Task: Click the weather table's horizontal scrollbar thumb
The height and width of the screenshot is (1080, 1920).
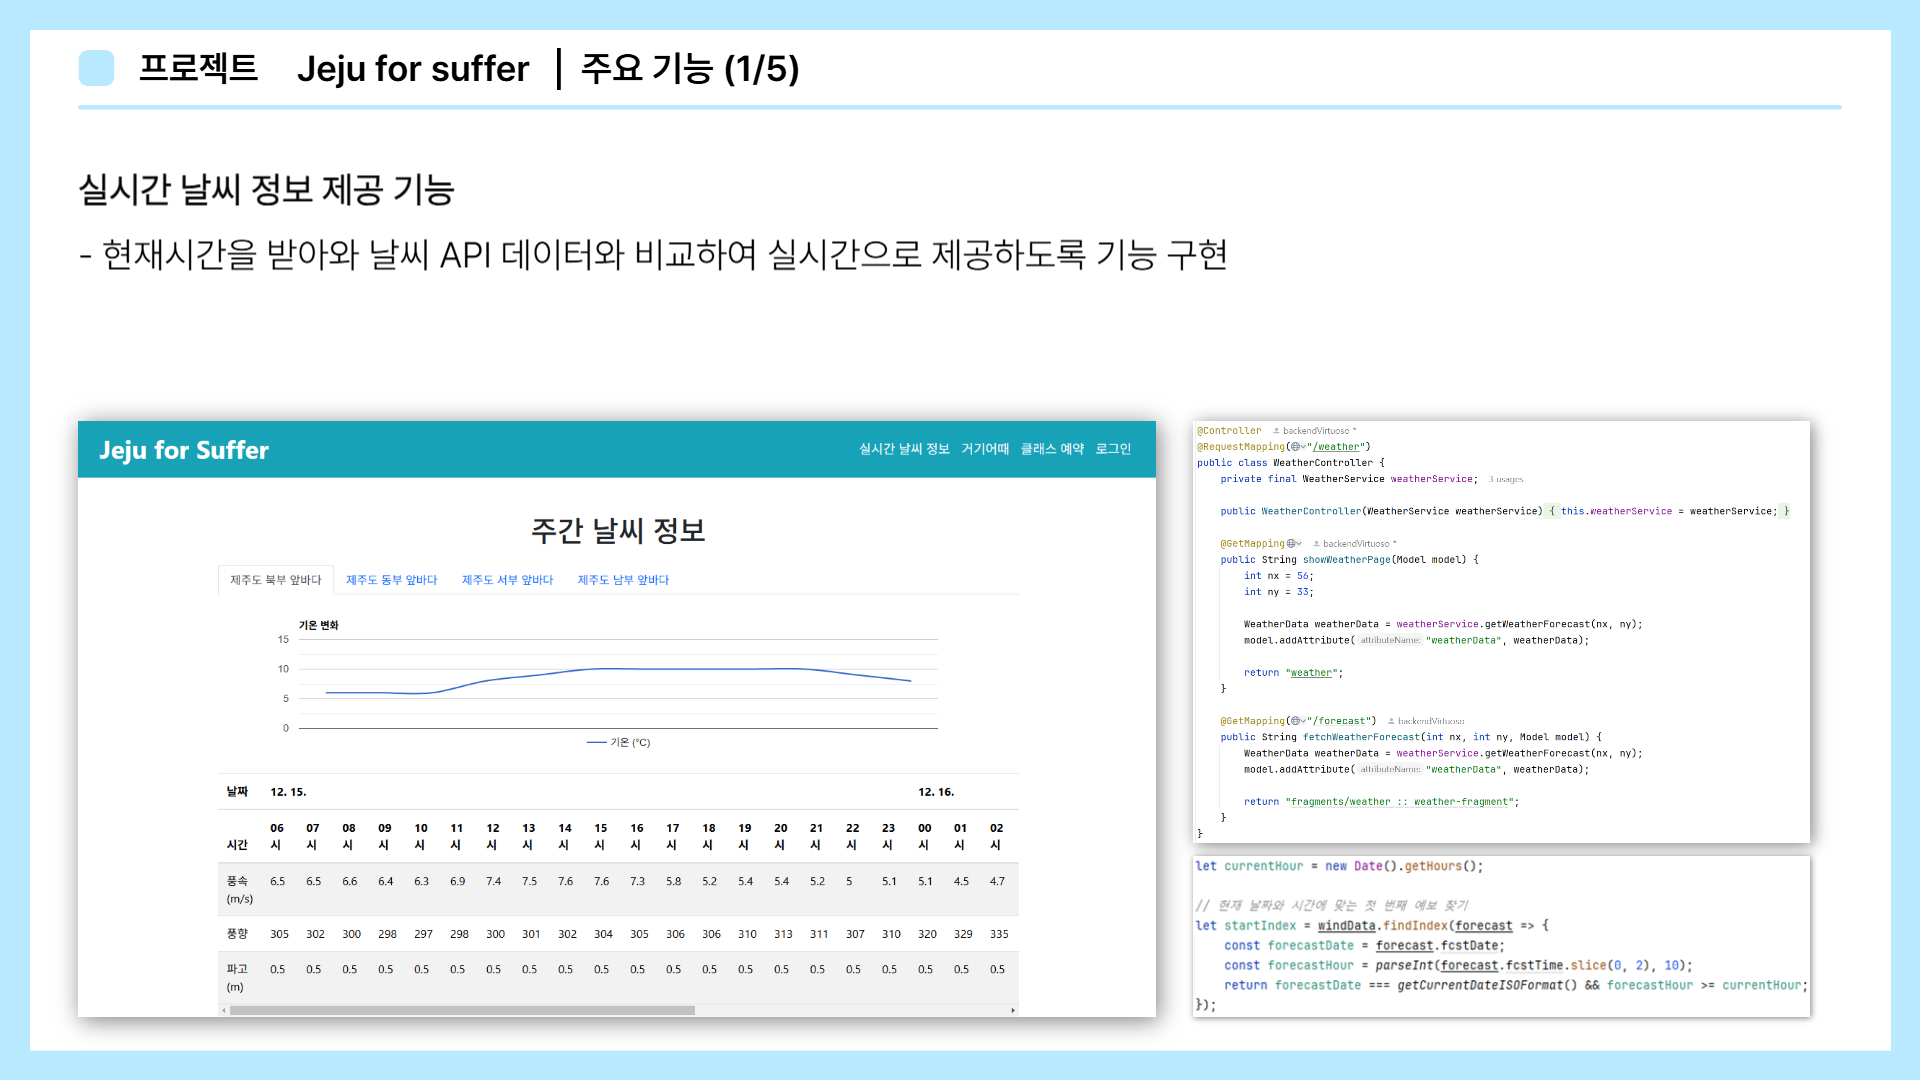Action: click(462, 1010)
